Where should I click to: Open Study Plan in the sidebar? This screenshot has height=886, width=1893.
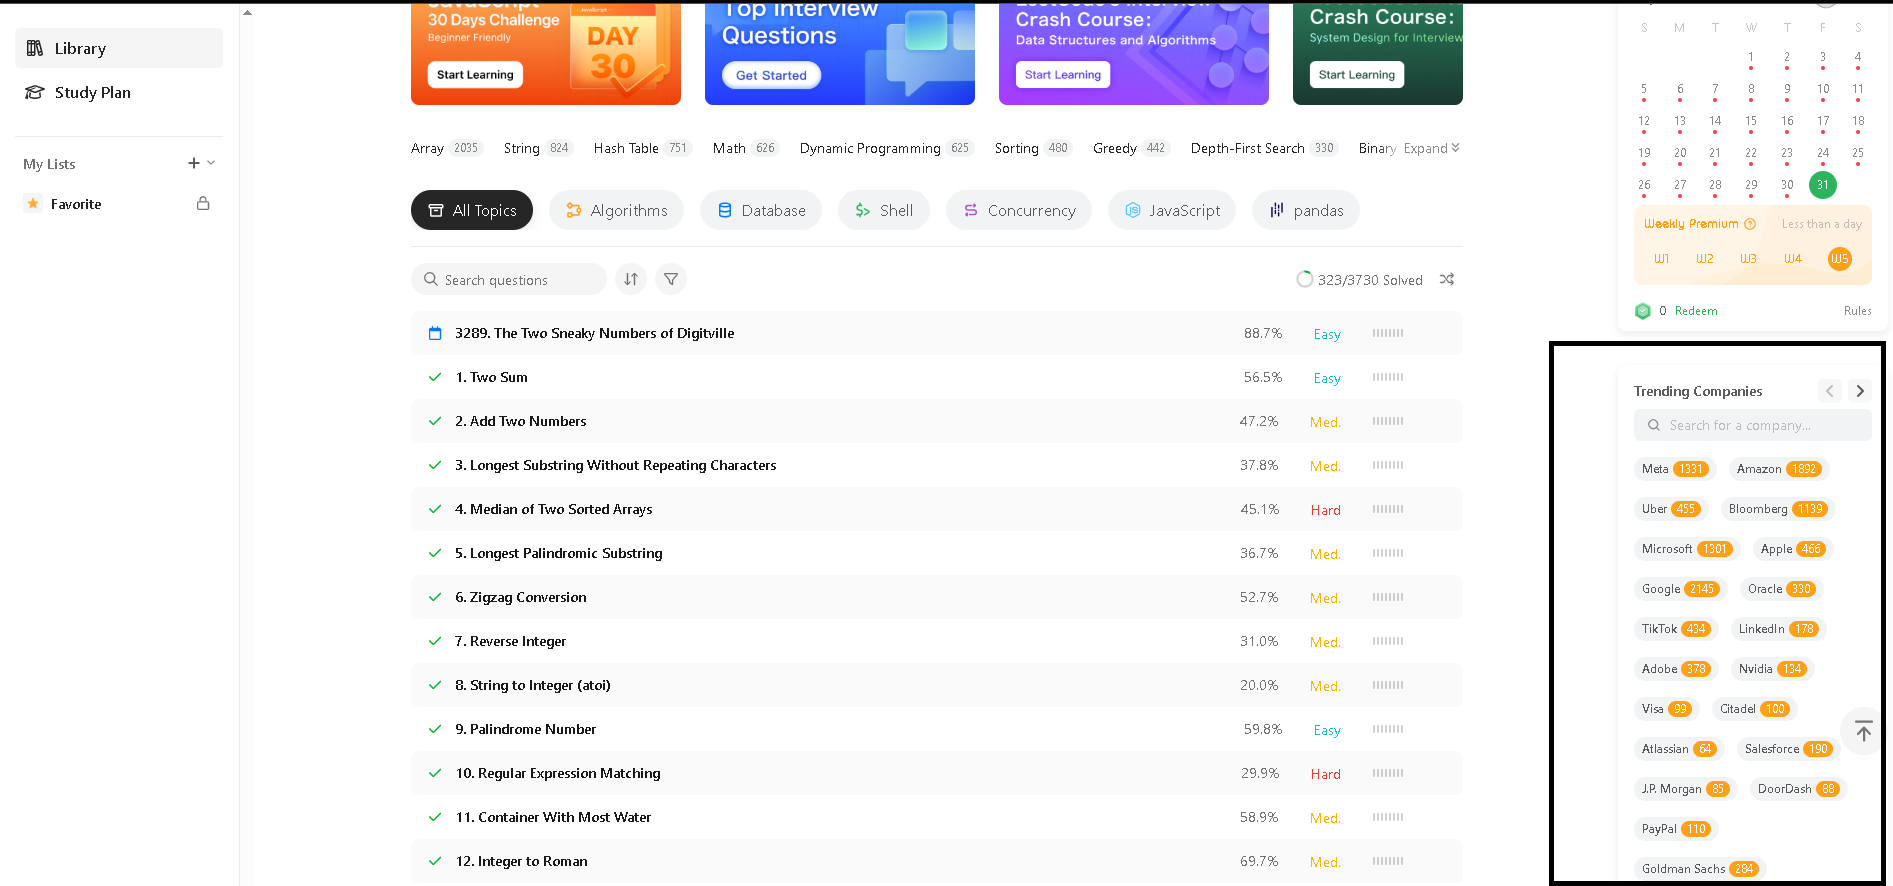tap(93, 92)
